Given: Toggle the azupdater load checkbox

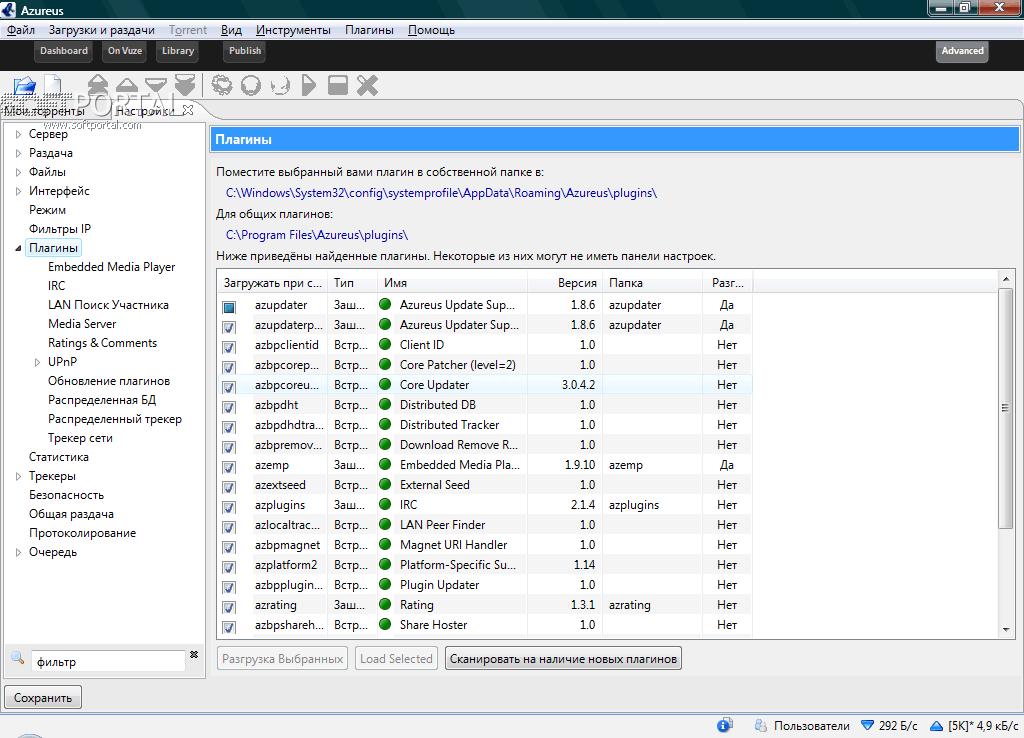Looking at the screenshot, I should 229,307.
